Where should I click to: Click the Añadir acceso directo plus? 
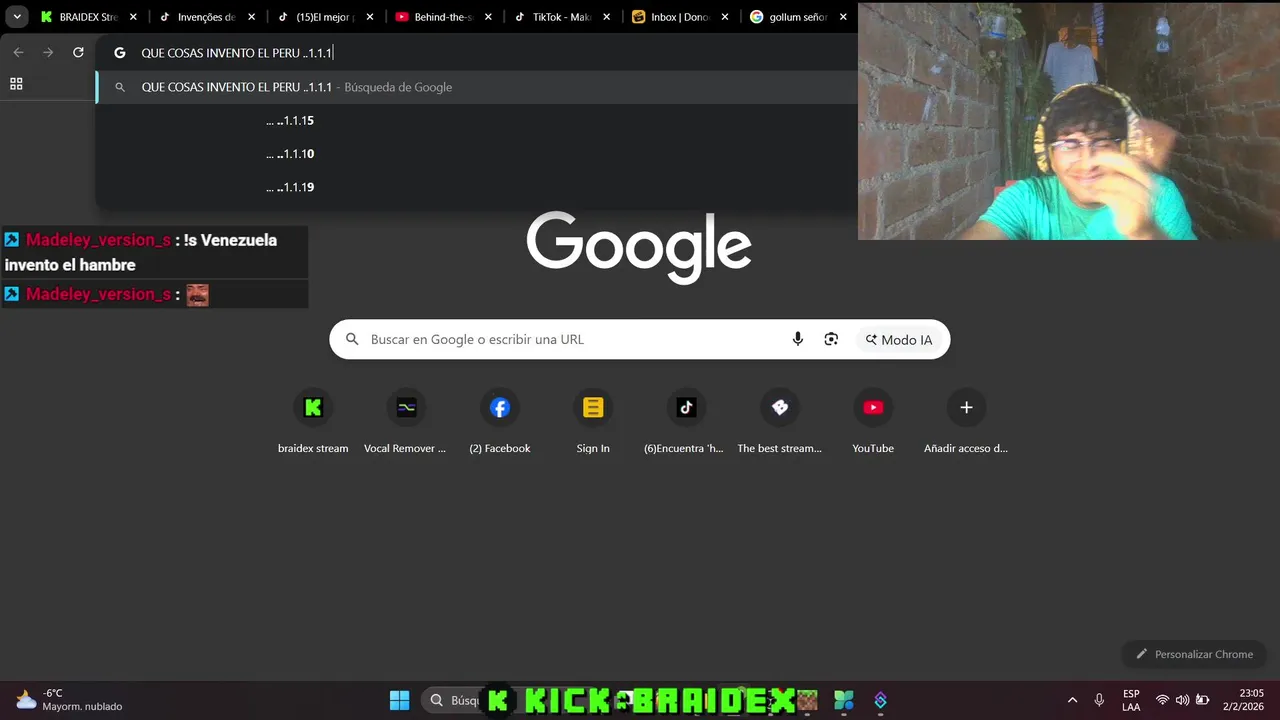966,408
